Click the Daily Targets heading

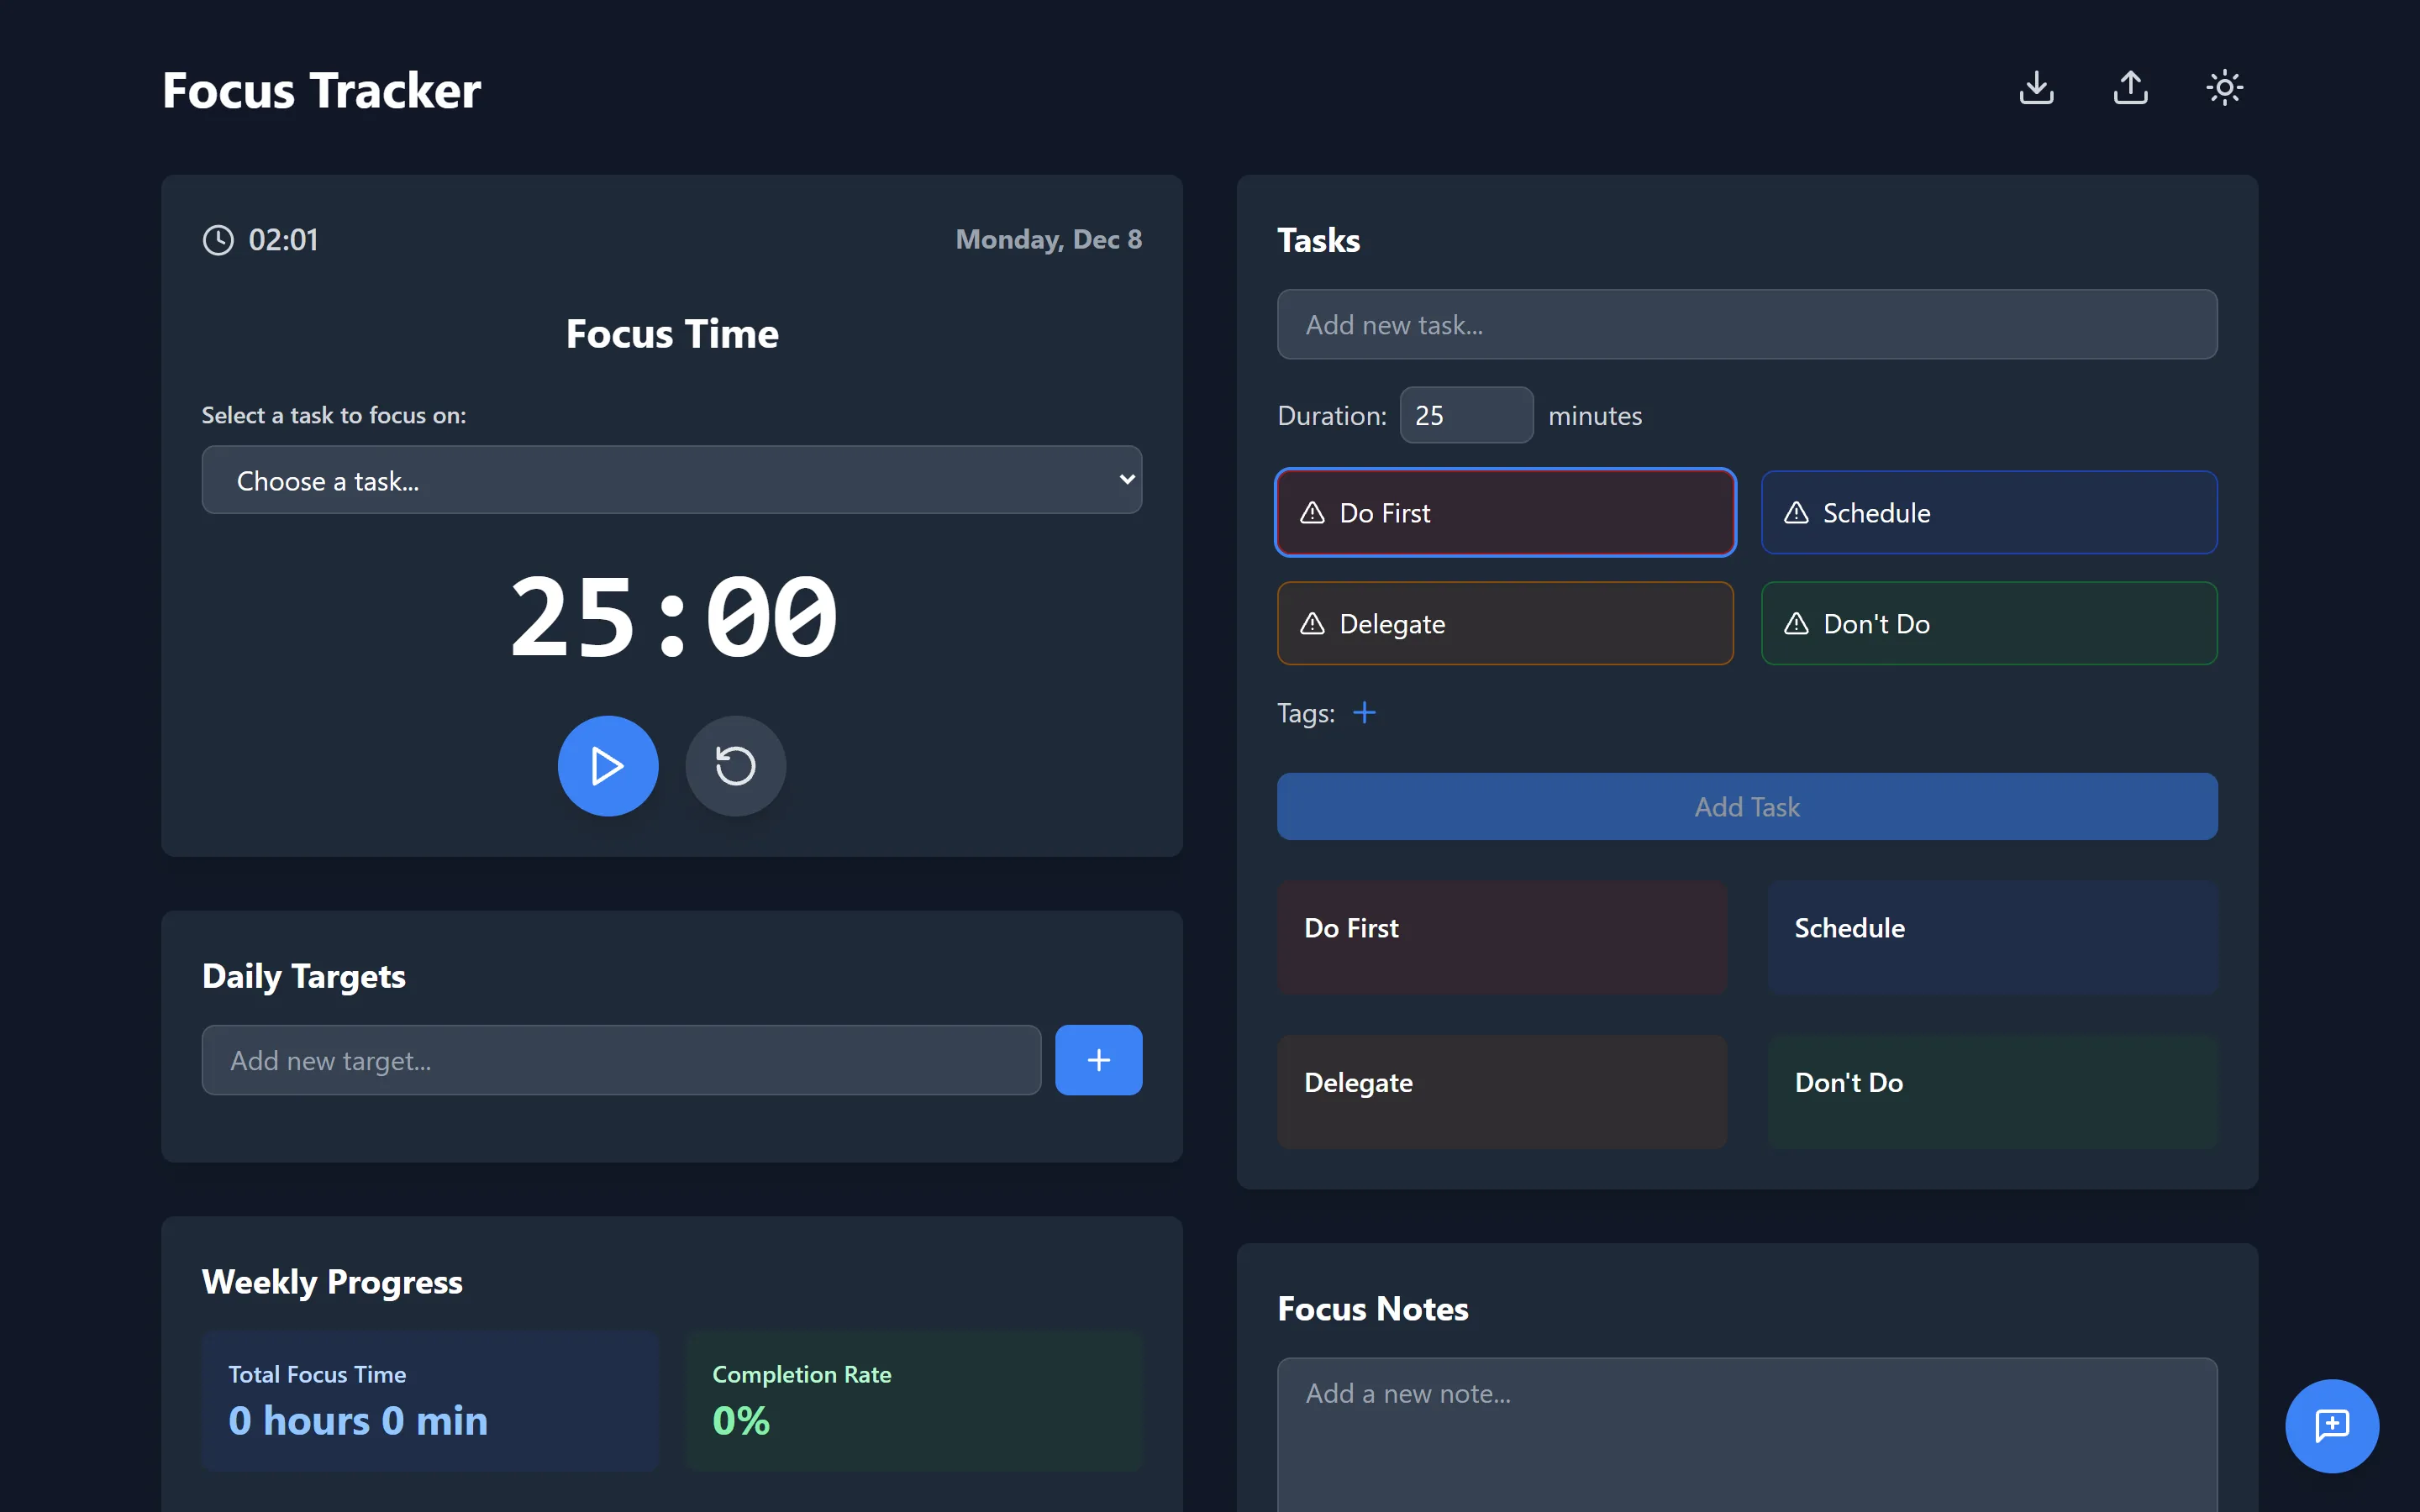[304, 976]
